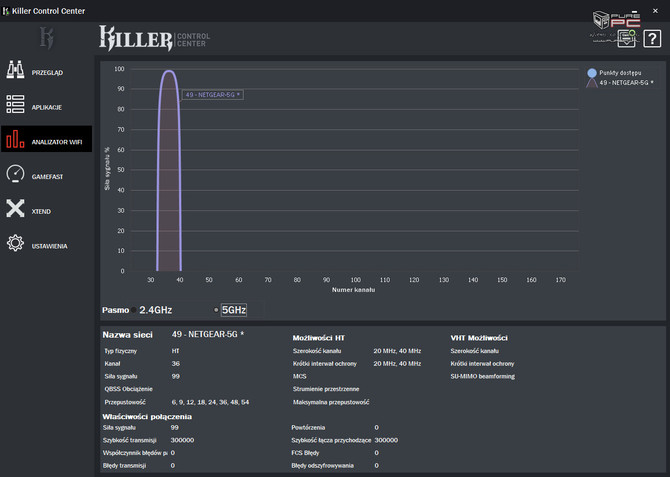
Task: Click the Killer Control Center header logo
Action: (x=155, y=38)
